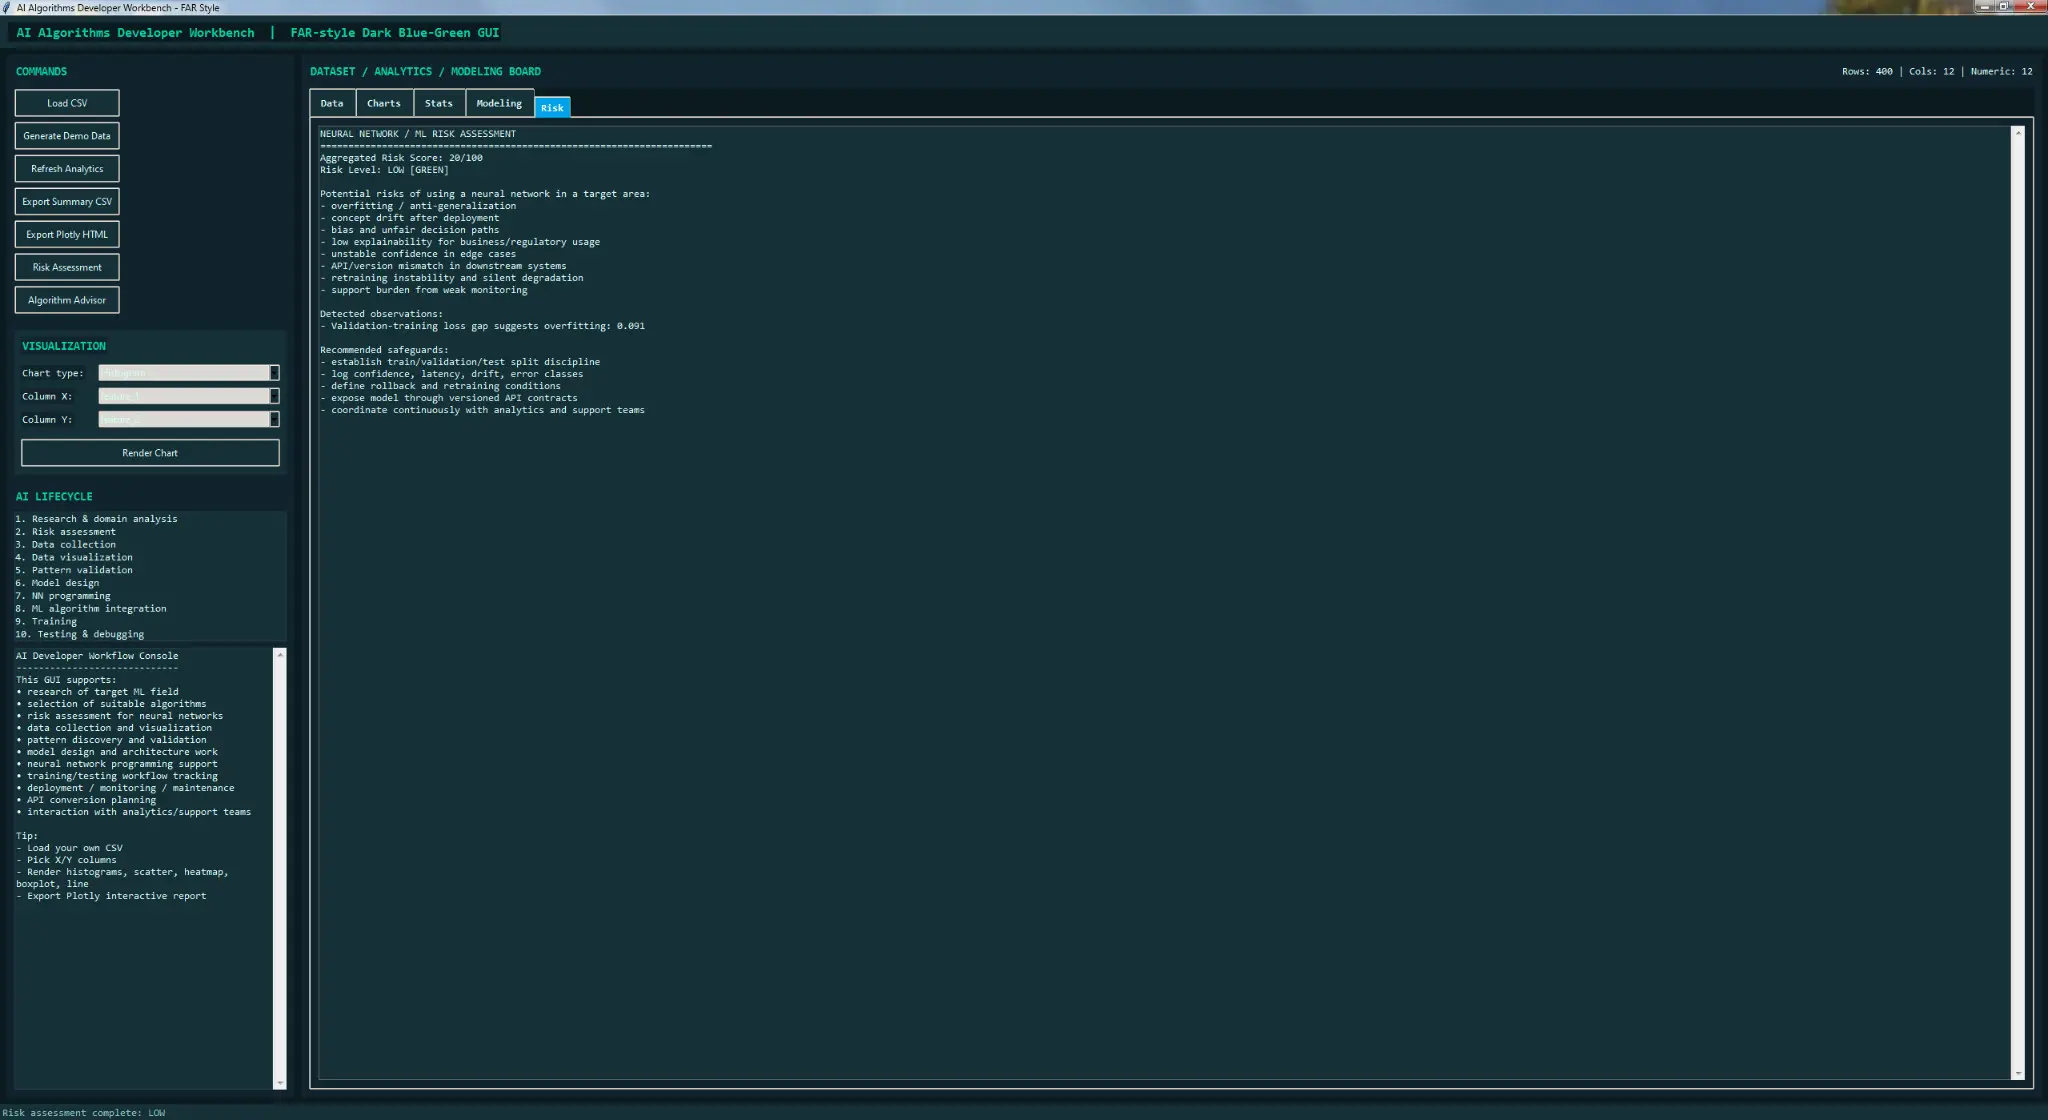This screenshot has height=1120, width=2048.
Task: Open the Charts tab
Action: coord(384,103)
